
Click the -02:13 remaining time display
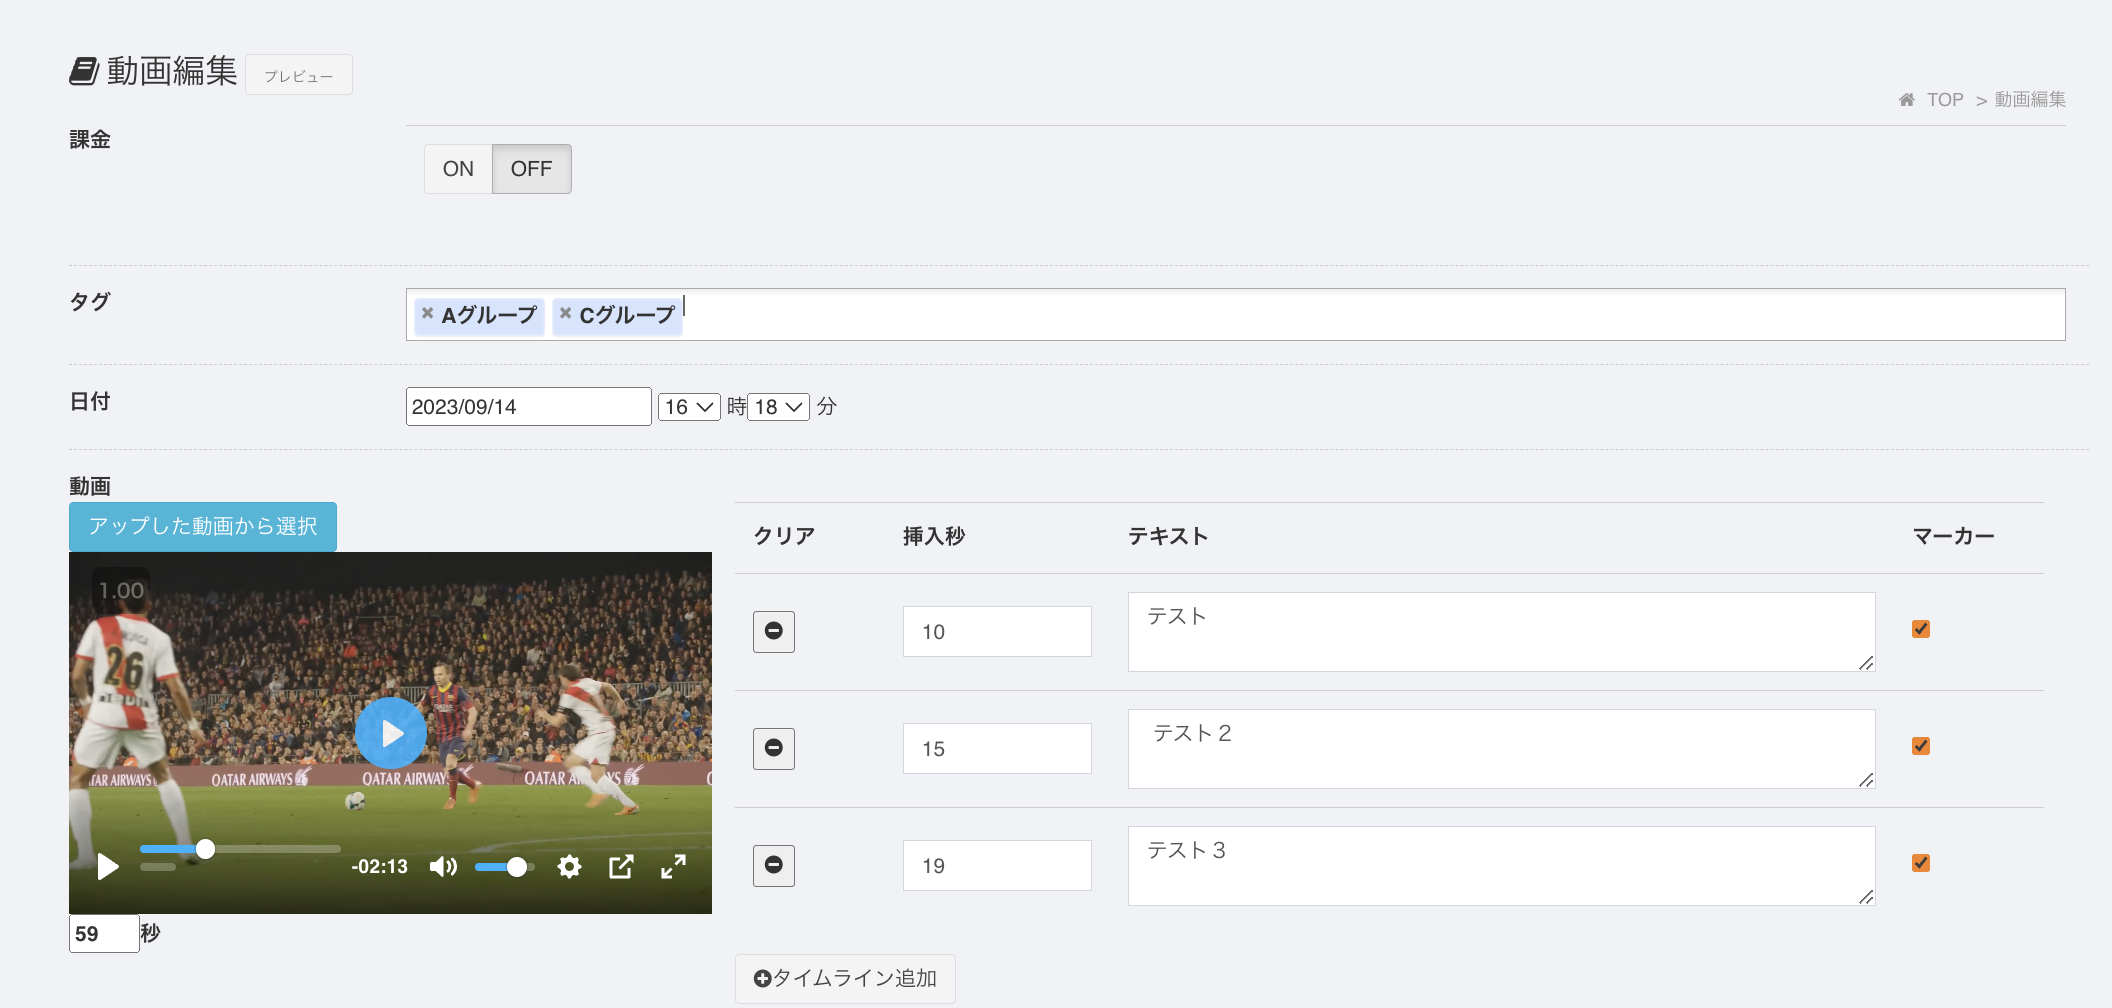pos(380,867)
